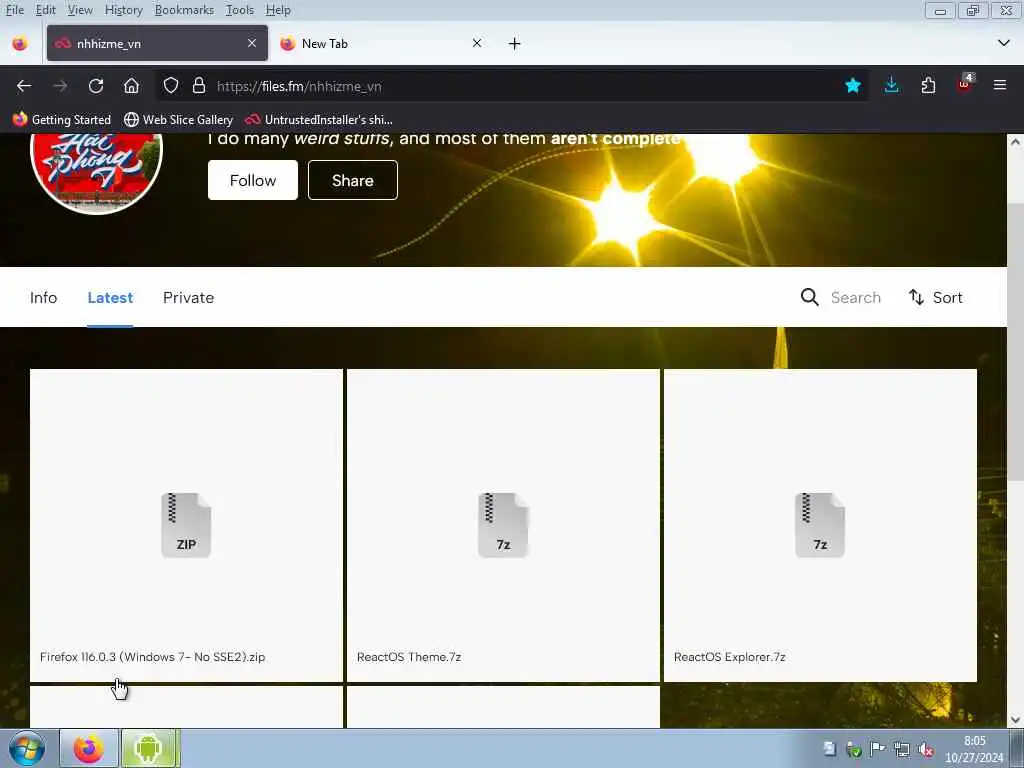
Task: Switch to the nhhizme_vn tab
Action: (157, 43)
